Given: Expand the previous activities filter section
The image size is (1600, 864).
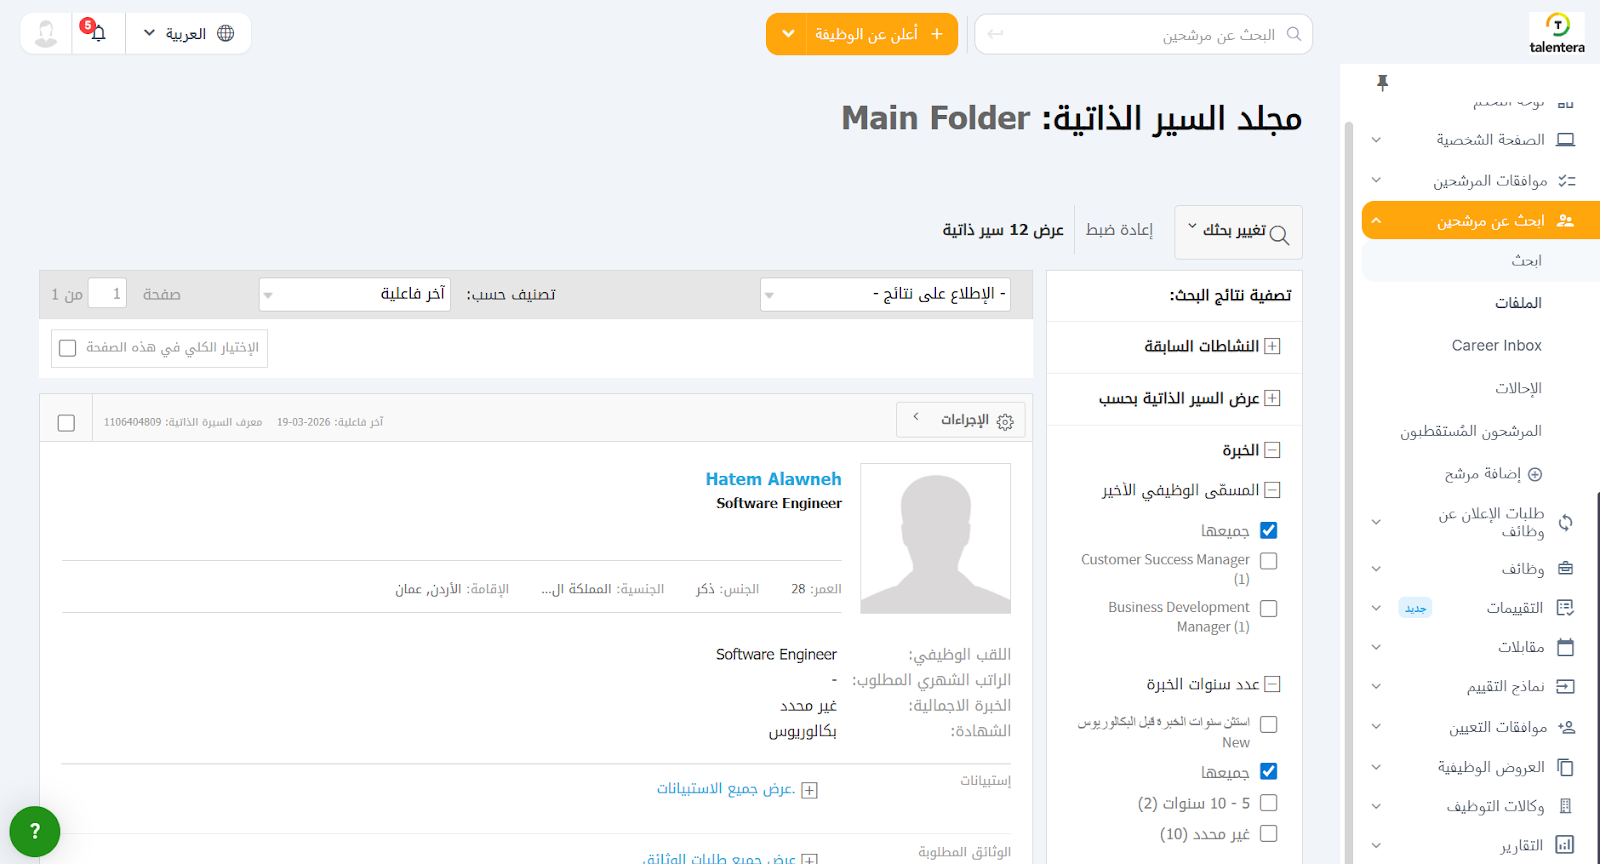Looking at the screenshot, I should pyautogui.click(x=1272, y=346).
